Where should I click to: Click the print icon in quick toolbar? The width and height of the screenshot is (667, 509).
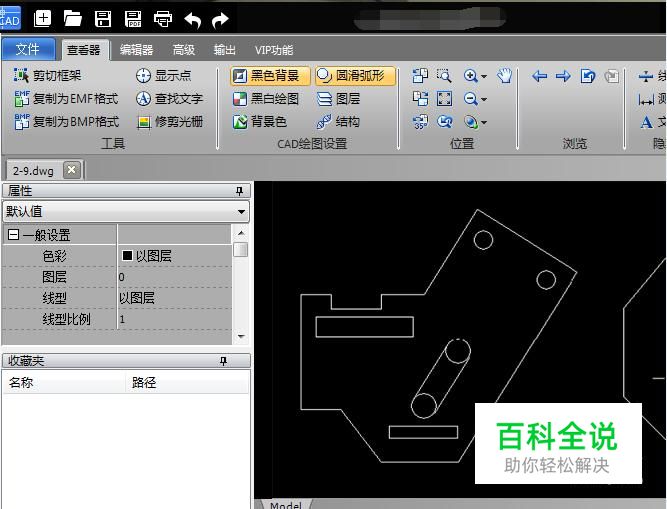pyautogui.click(x=163, y=18)
